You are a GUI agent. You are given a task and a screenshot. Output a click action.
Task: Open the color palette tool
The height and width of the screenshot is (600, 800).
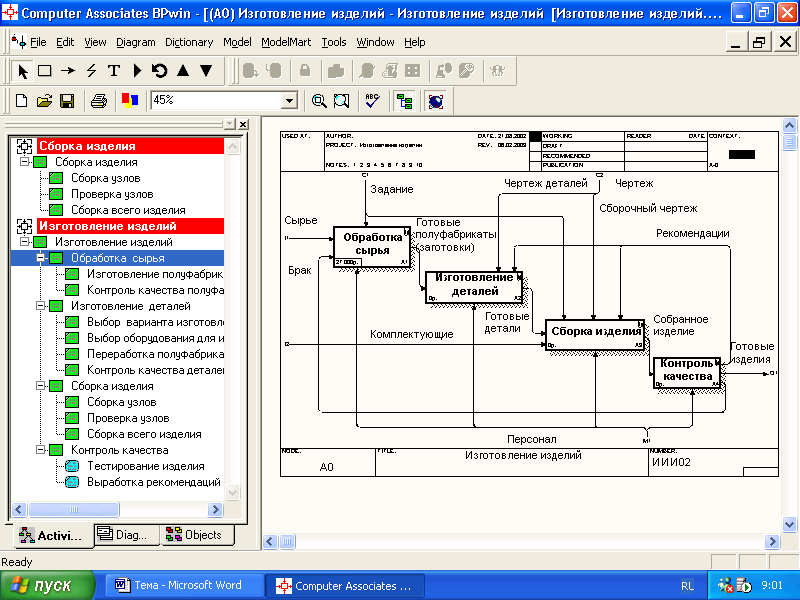130,101
